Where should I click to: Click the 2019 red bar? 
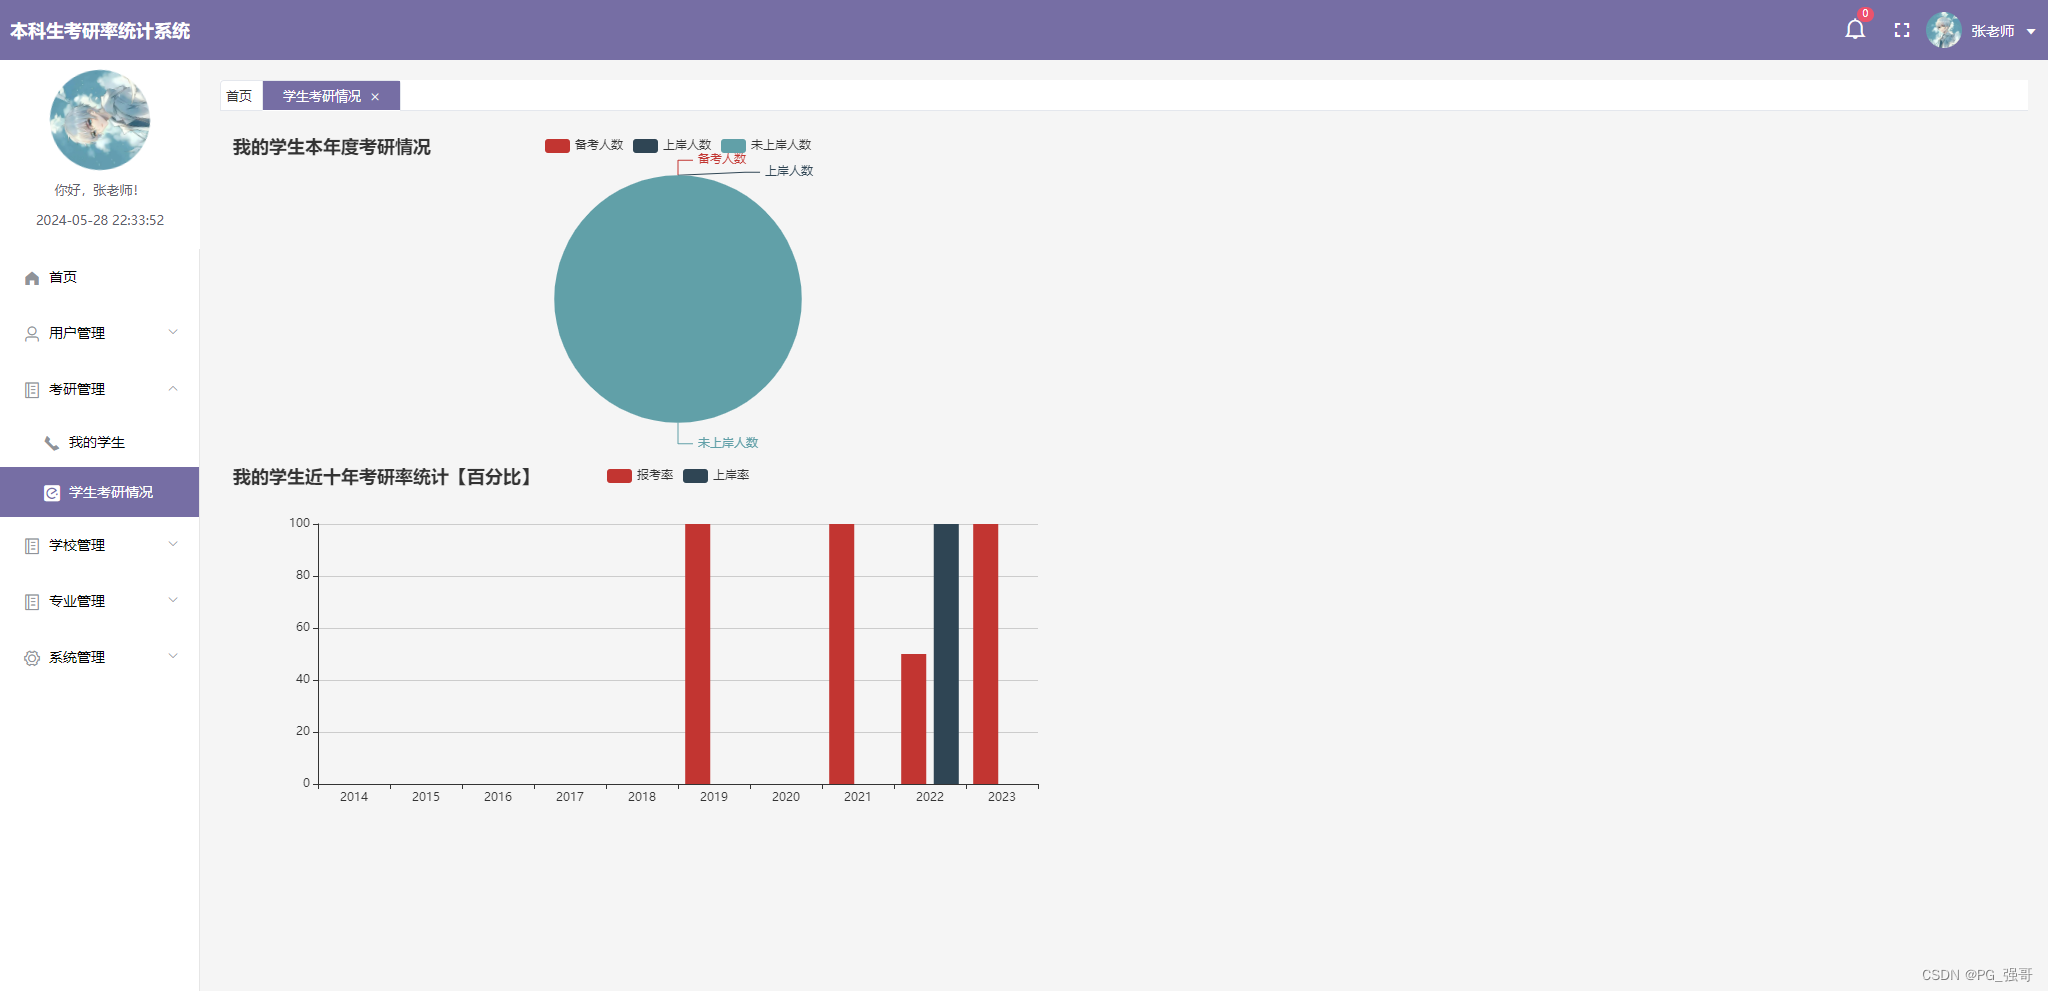(698, 654)
